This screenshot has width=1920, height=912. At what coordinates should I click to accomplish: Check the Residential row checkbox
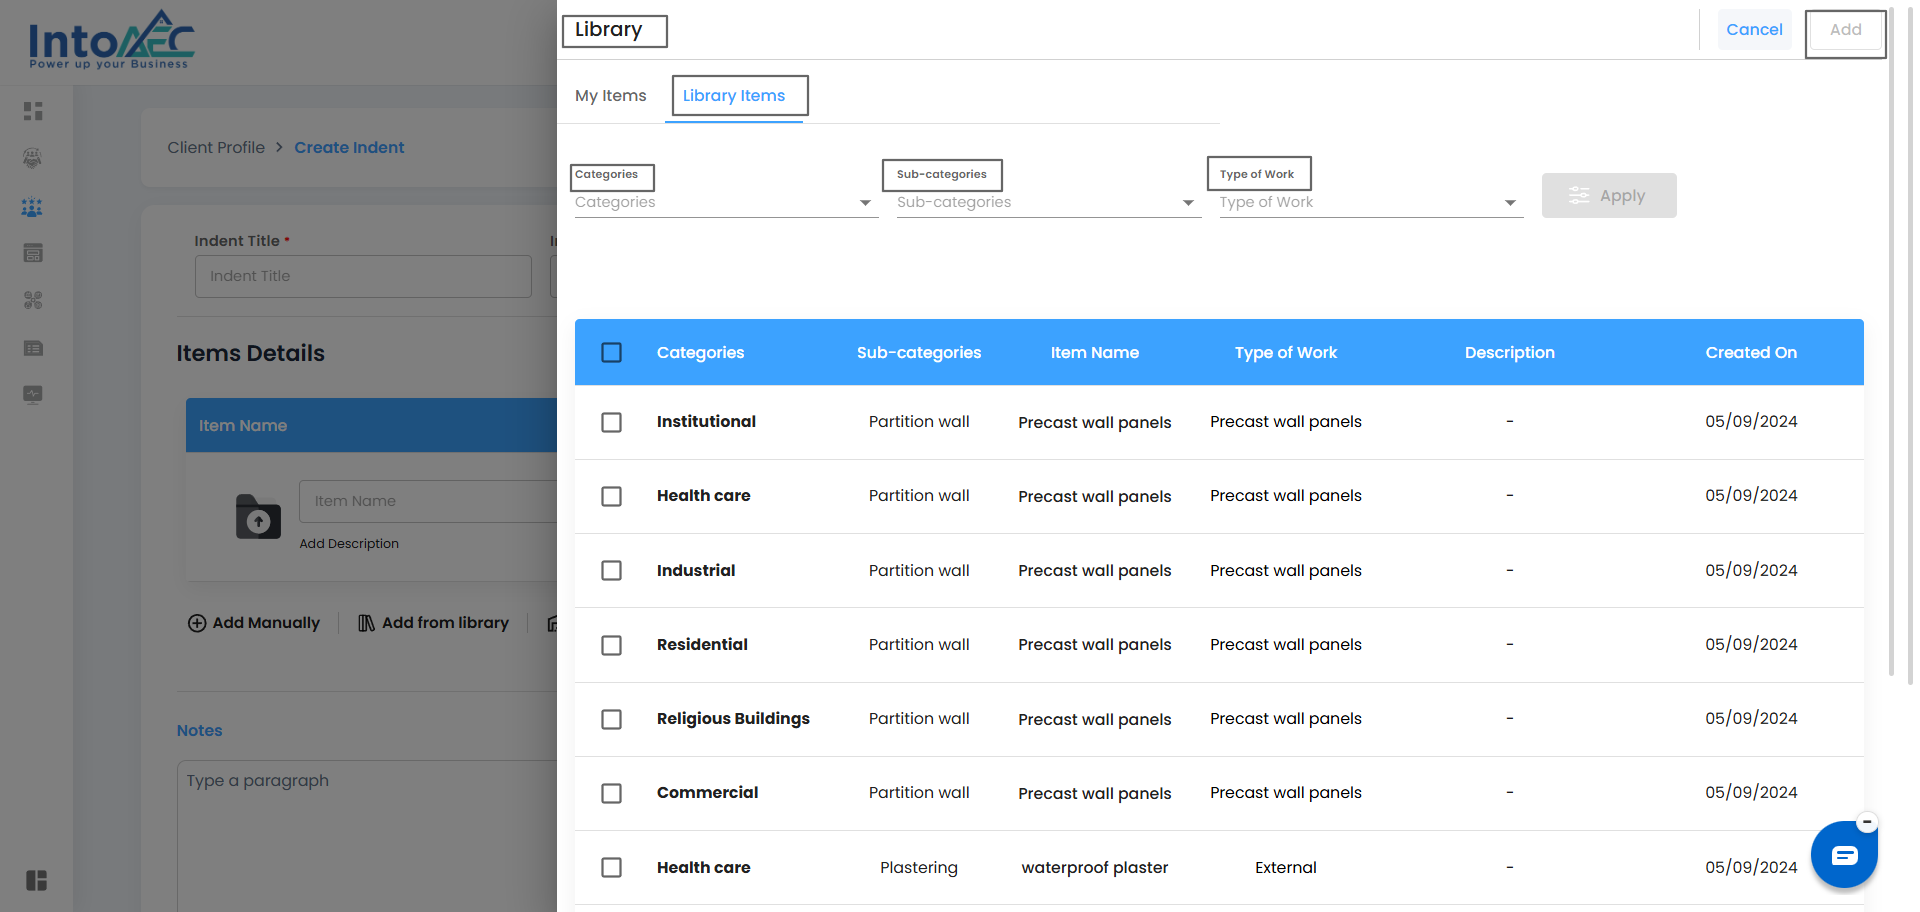612,645
